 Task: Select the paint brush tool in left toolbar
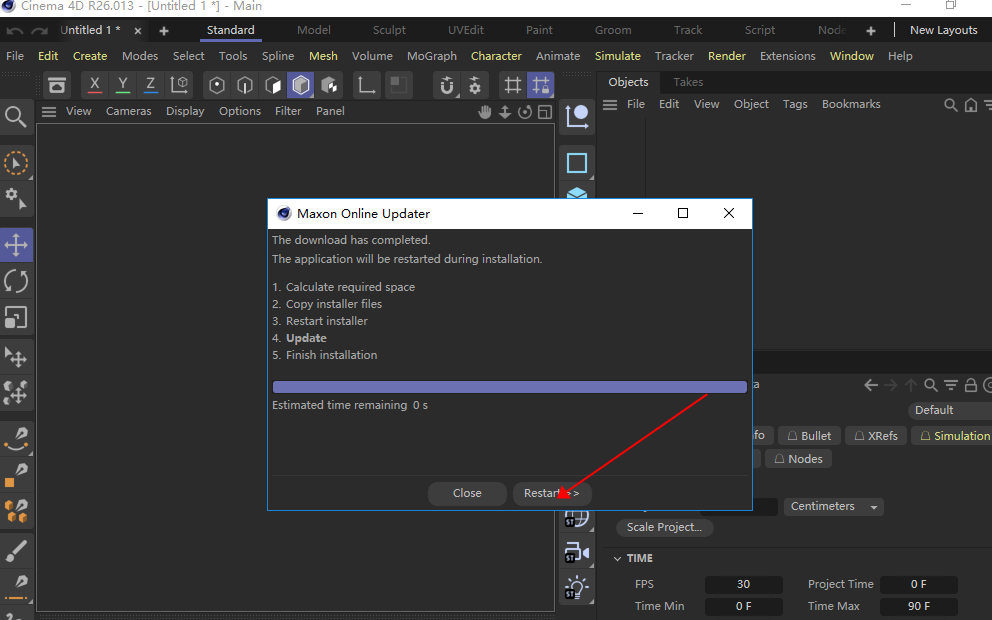pyautogui.click(x=16, y=550)
